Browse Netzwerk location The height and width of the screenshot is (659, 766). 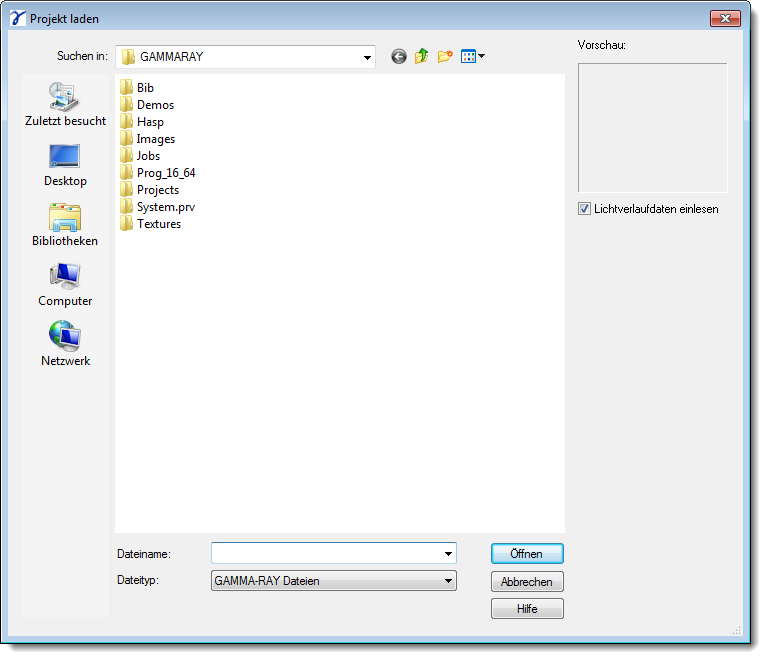point(65,345)
